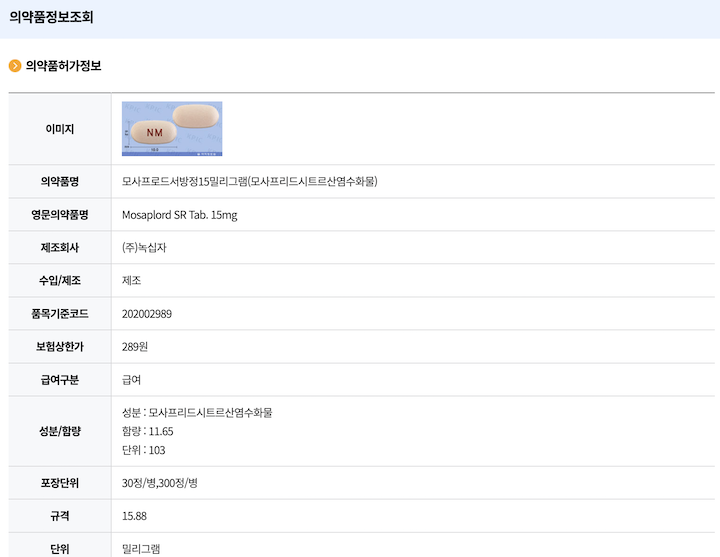Viewport: 720px width, 557px height.
Task: Click the orange arrow icon beside 의약품허가정보
Action: tap(15, 66)
